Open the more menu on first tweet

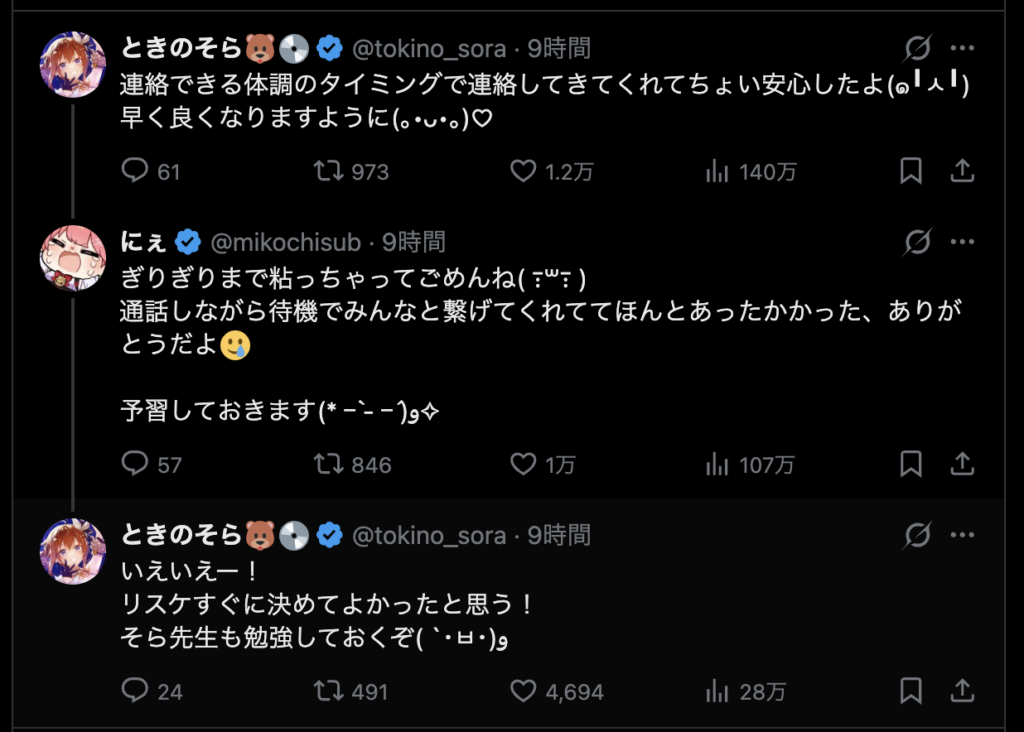tap(962, 47)
